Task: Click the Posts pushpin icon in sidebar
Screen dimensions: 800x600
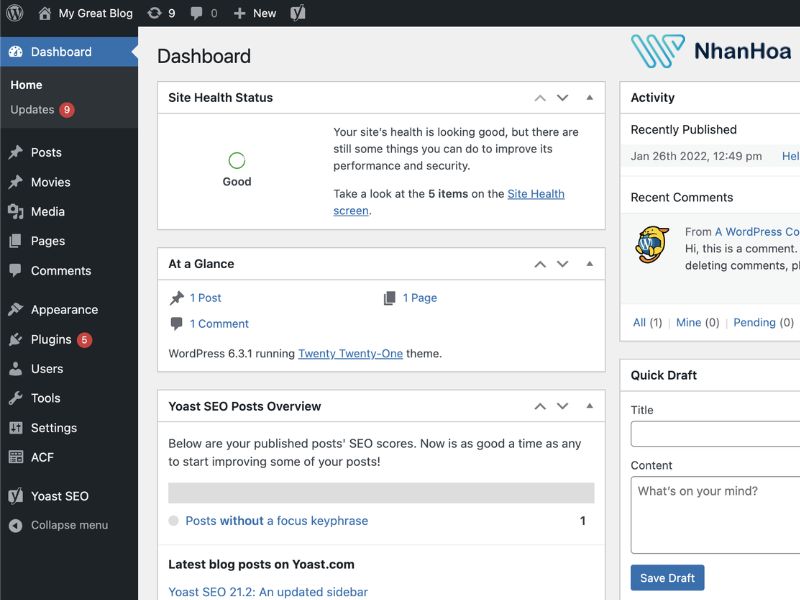Action: point(16,152)
